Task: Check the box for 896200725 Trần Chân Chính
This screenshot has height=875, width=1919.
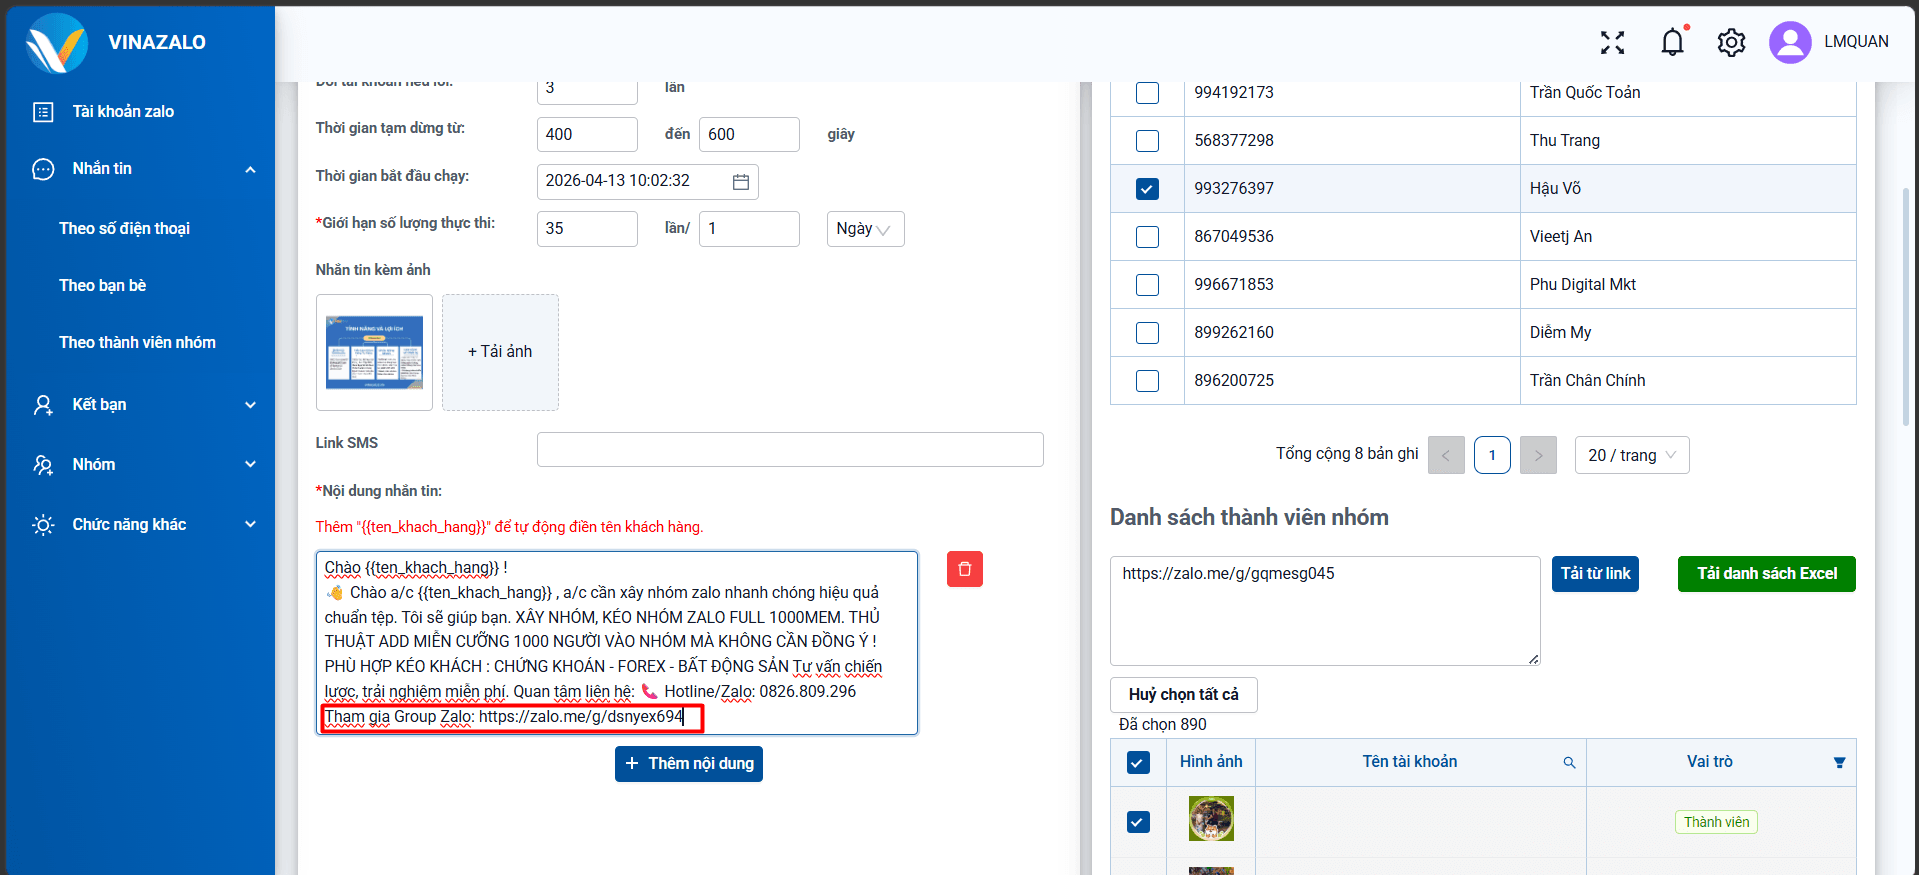Action: [1147, 381]
